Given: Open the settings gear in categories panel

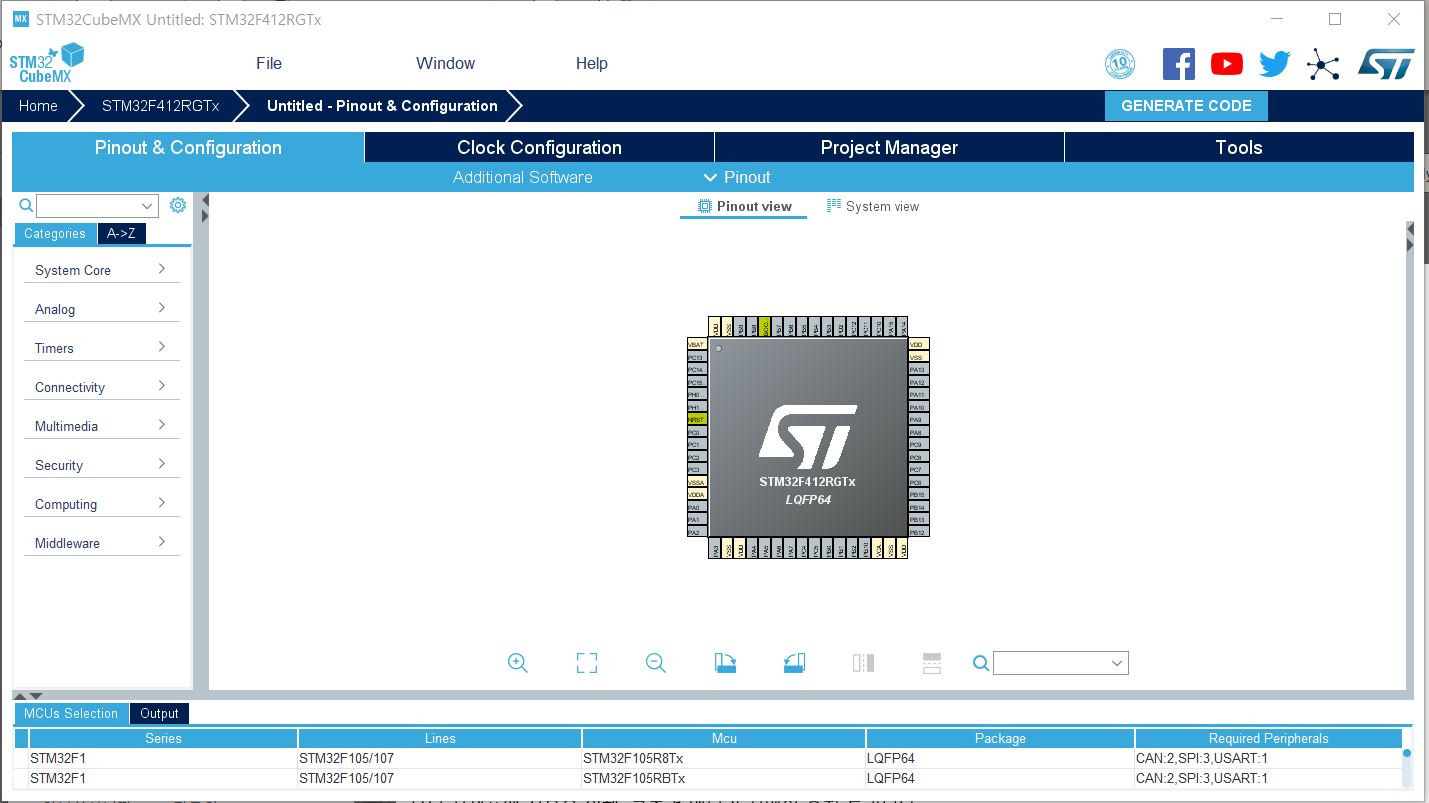Looking at the screenshot, I should pyautogui.click(x=178, y=205).
